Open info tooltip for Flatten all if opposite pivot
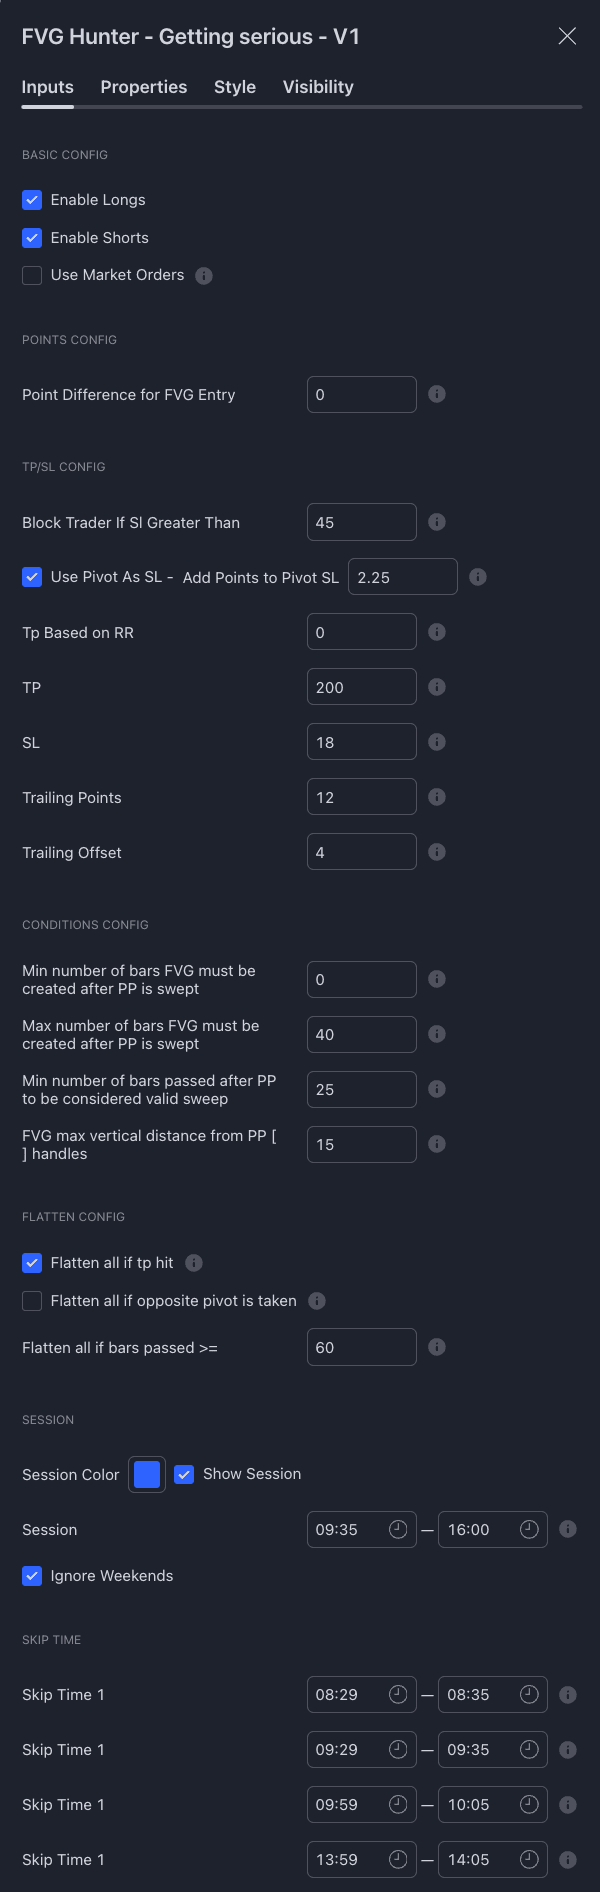Image resolution: width=600 pixels, height=1892 pixels. pos(317,1301)
